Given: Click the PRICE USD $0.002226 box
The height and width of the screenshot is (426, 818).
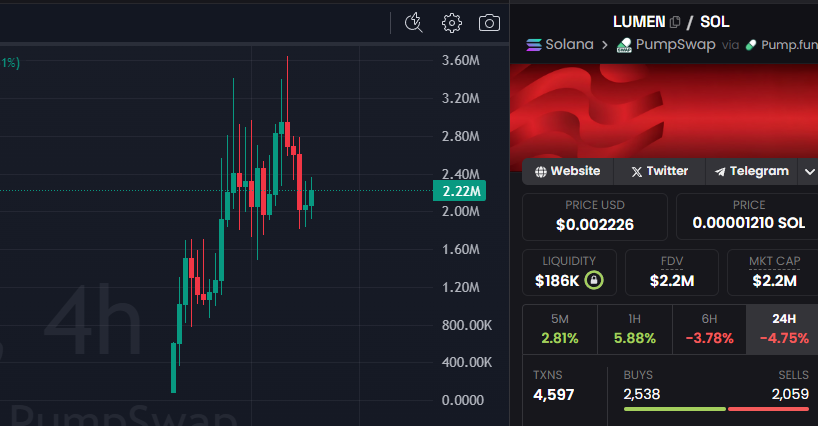Looking at the screenshot, I should coord(595,217).
